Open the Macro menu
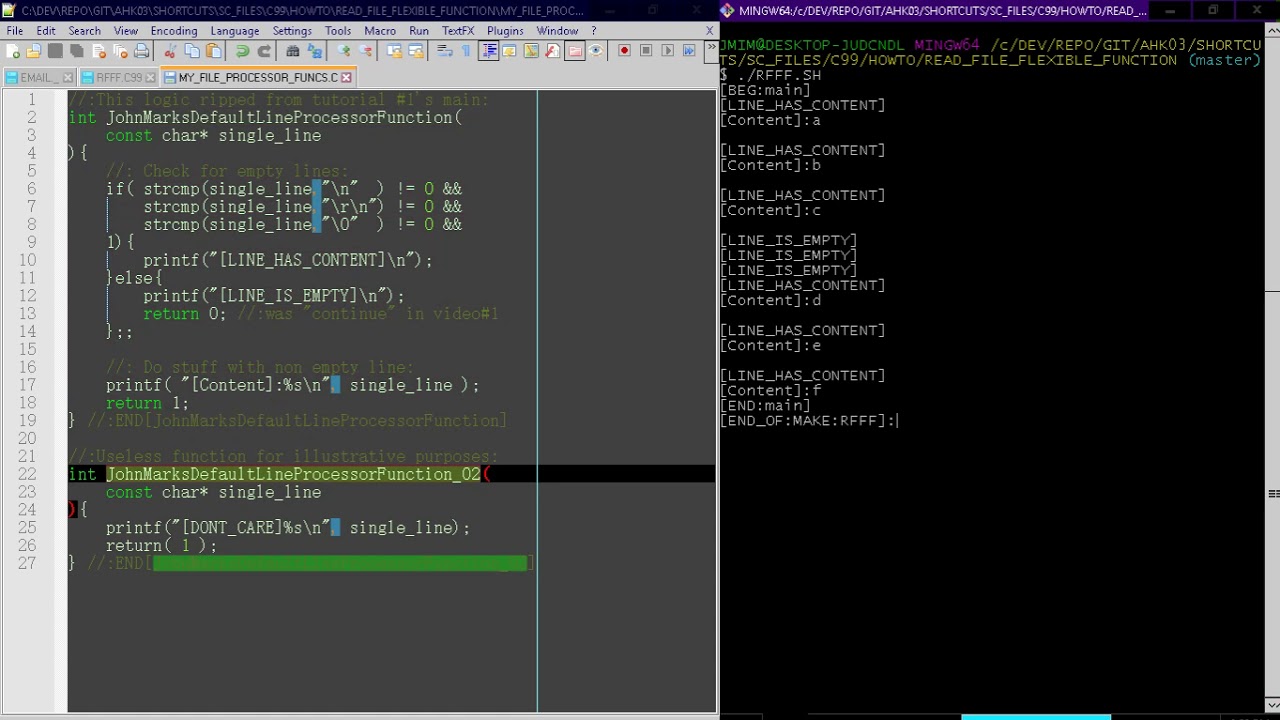Screen dimensions: 1280x720 click(x=380, y=31)
